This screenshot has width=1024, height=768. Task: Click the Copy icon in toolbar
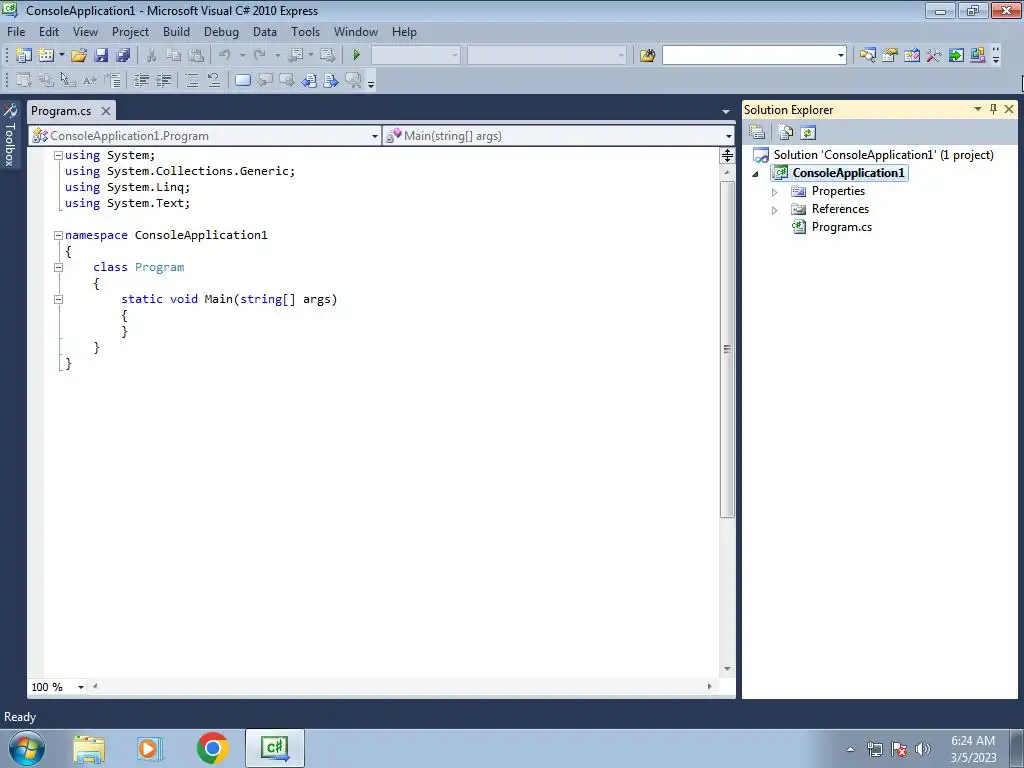[173, 56]
